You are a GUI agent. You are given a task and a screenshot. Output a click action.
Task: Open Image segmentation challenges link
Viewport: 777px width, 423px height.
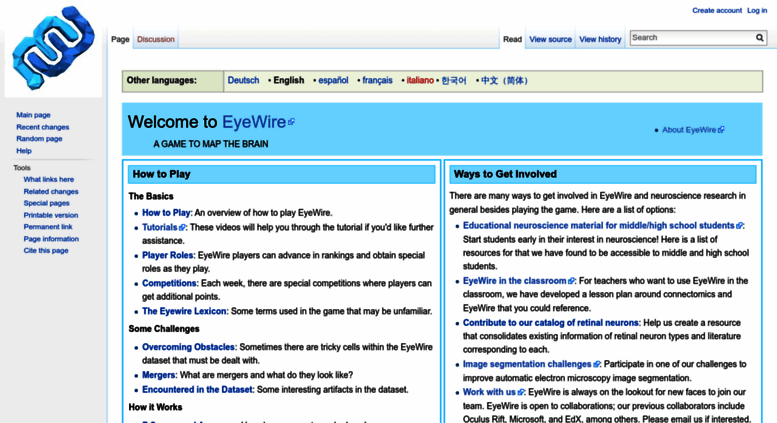tap(527, 365)
